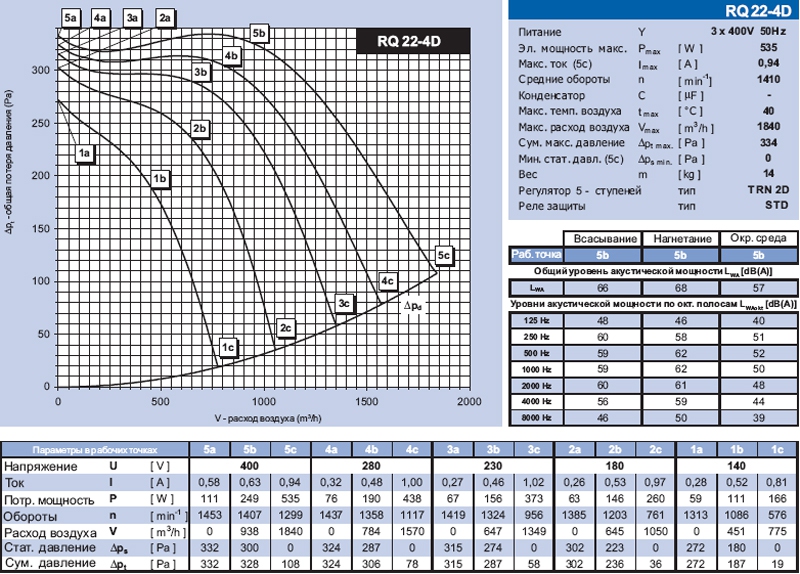
Task: Click the 4c operating point label on chart
Action: (x=388, y=281)
